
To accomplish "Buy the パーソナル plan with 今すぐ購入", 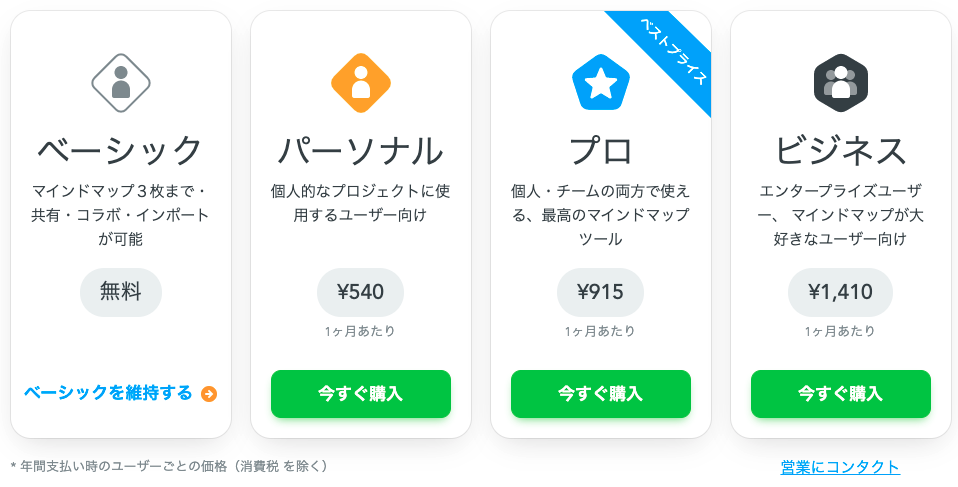I will tap(360, 394).
